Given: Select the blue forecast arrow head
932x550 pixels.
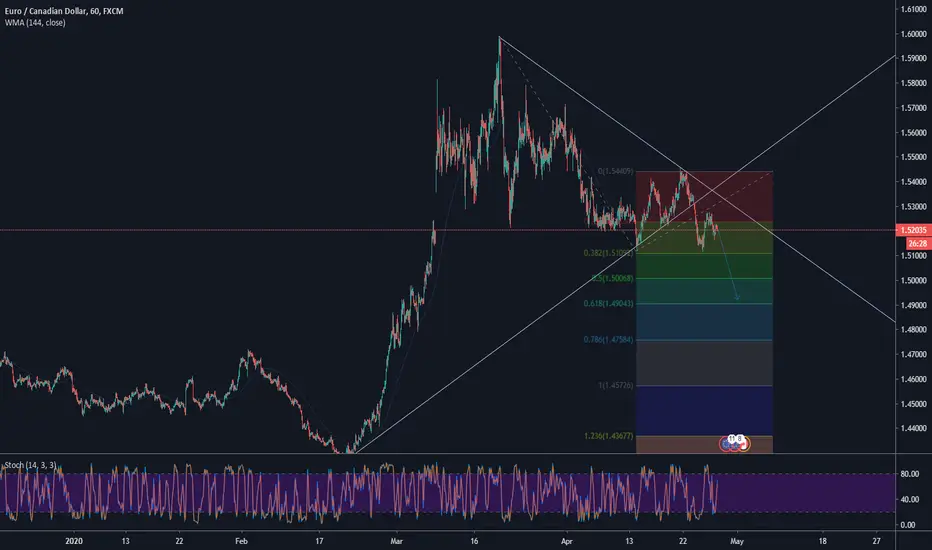Looking at the screenshot, I should pyautogui.click(x=737, y=297).
